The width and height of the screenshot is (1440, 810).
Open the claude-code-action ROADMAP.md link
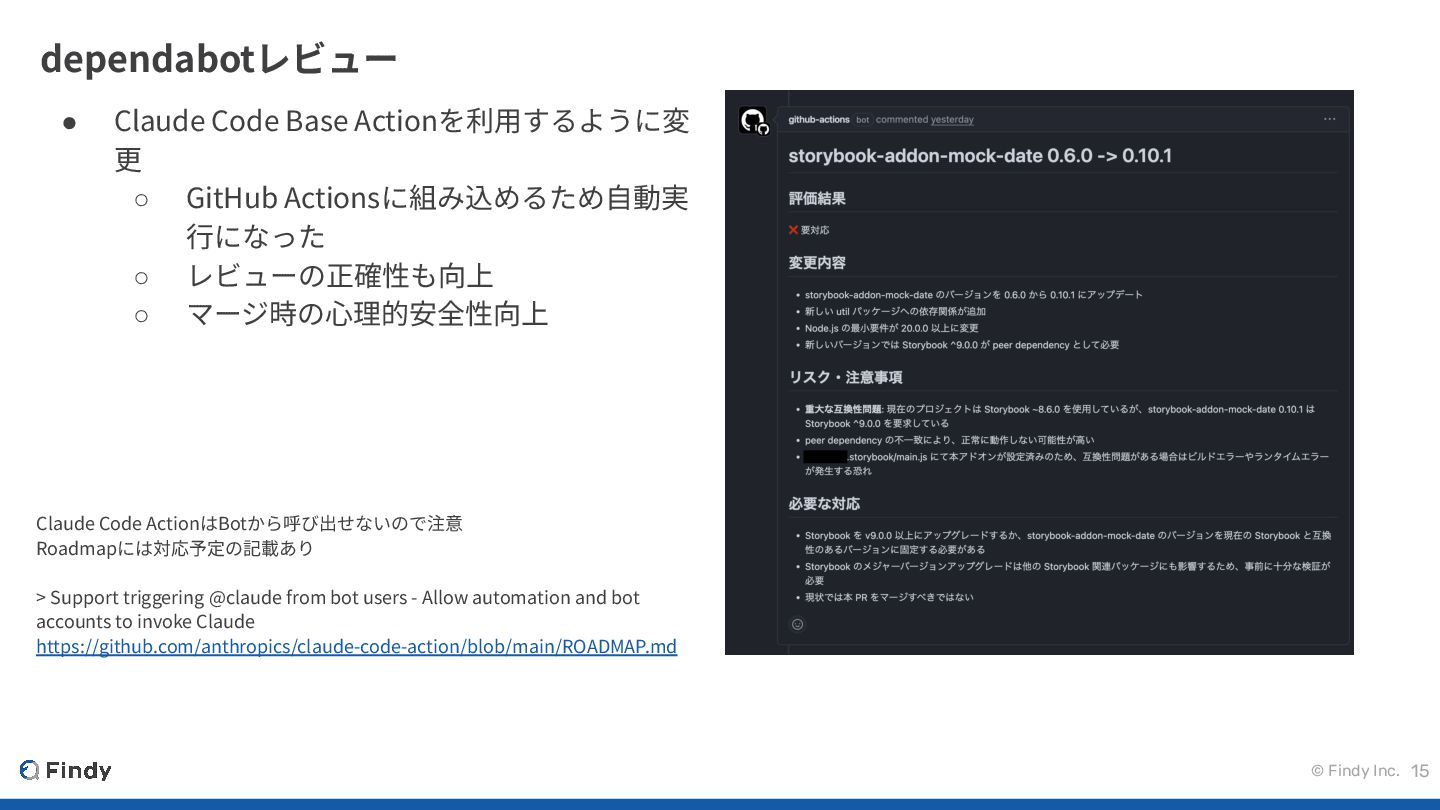[x=356, y=646]
